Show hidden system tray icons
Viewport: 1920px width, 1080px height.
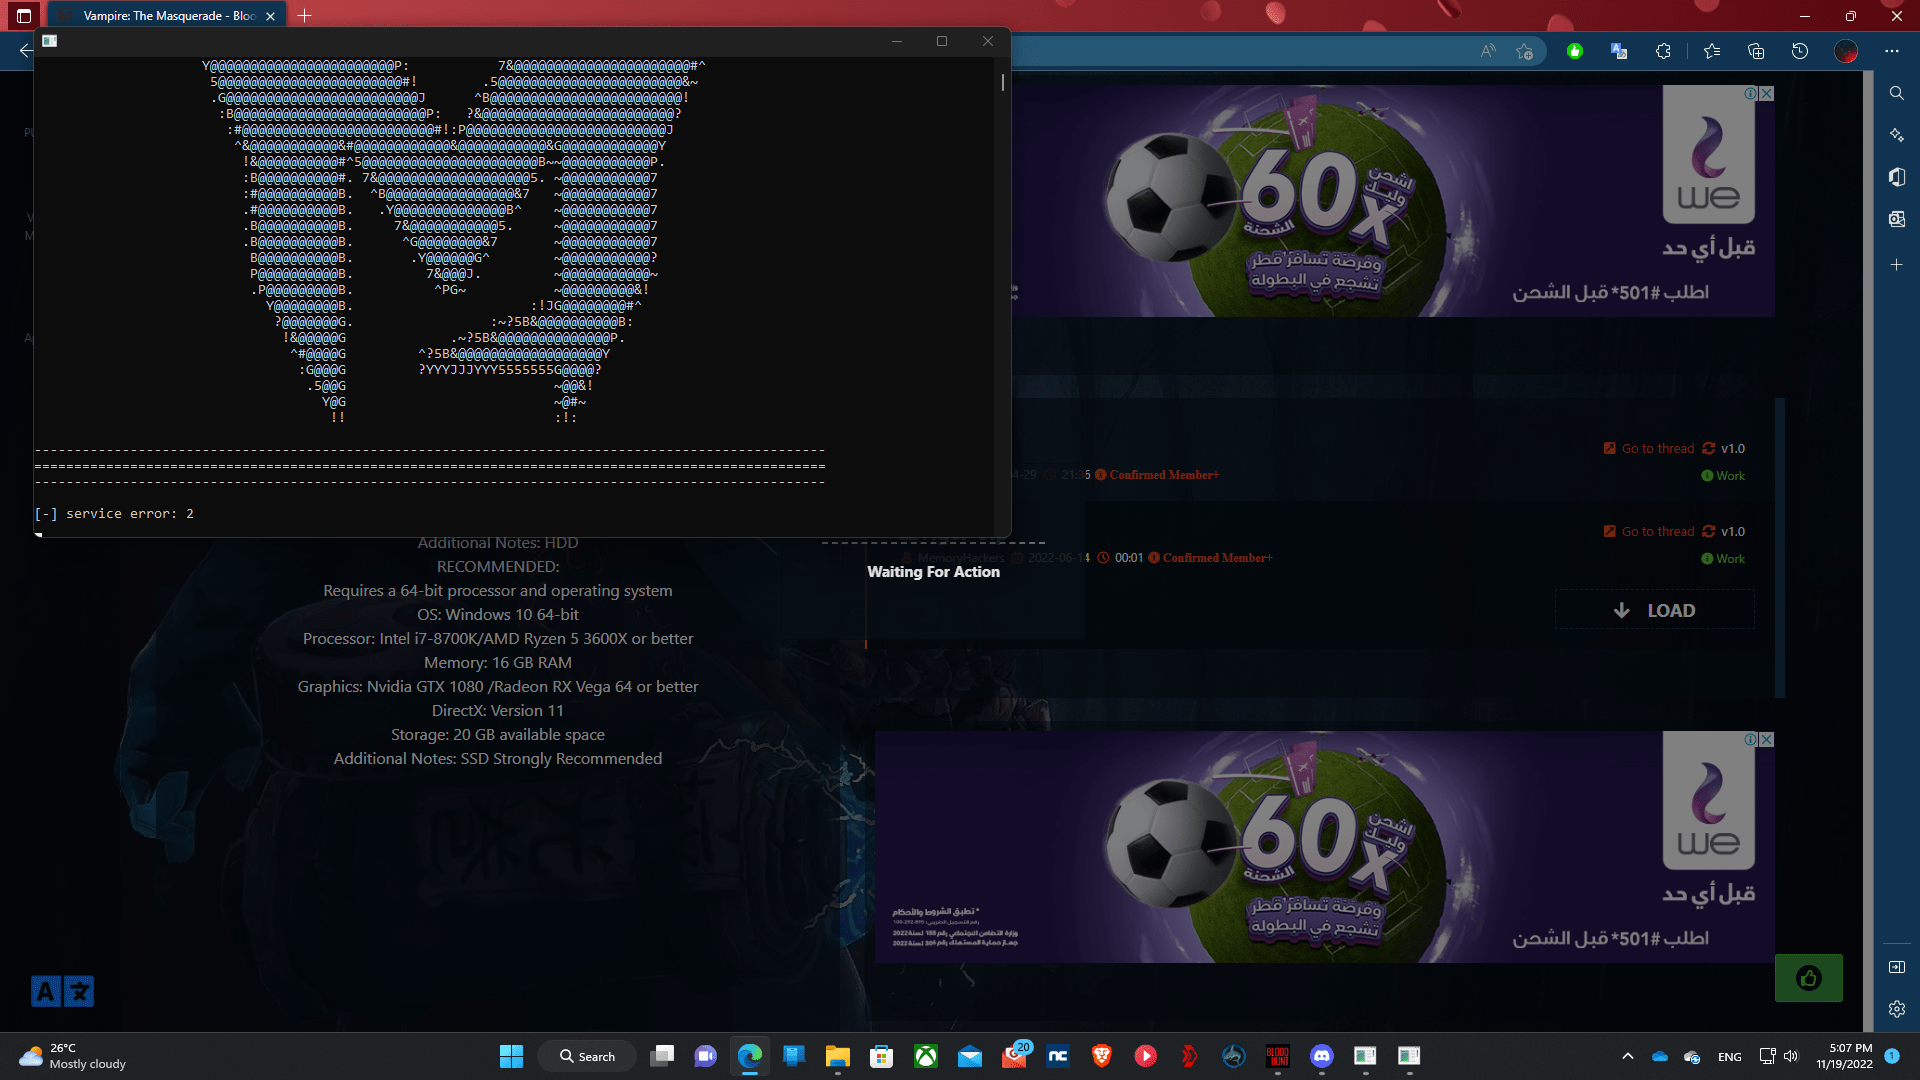point(1628,1056)
